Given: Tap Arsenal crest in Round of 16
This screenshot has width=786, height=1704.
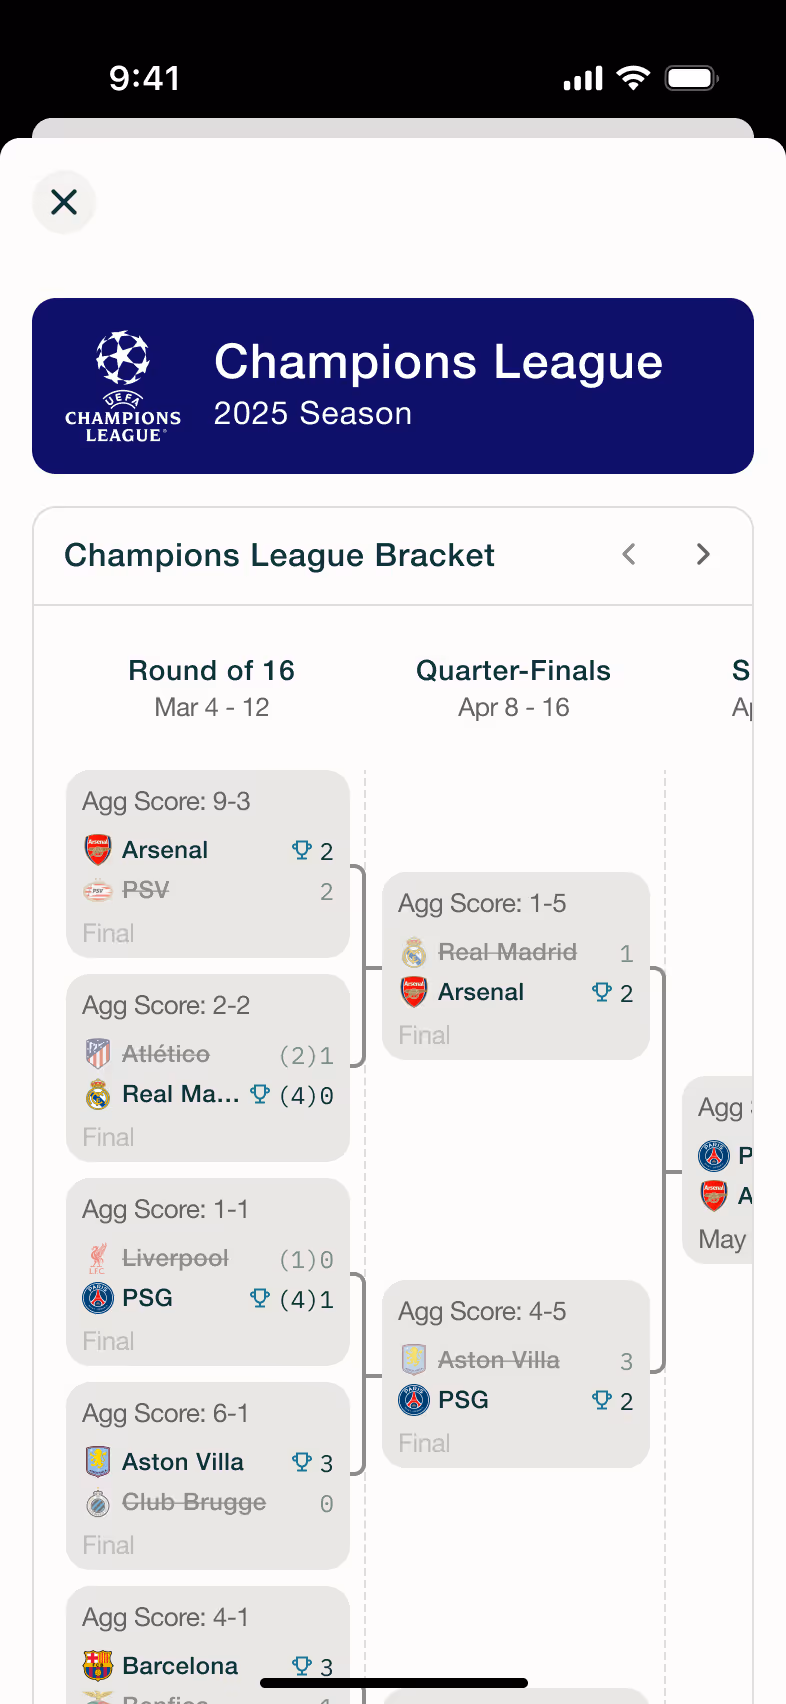Looking at the screenshot, I should [98, 850].
